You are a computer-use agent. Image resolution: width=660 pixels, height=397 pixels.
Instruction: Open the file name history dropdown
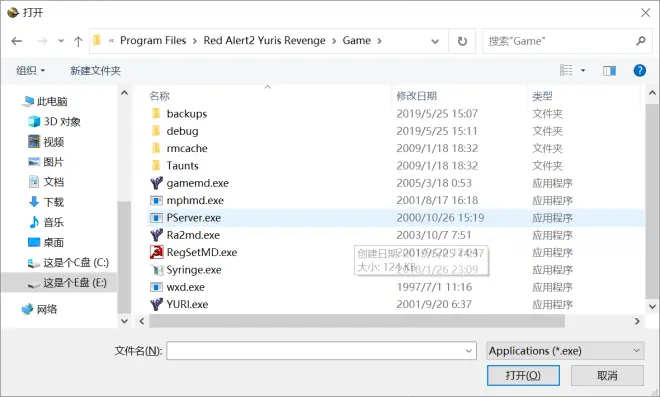(469, 351)
